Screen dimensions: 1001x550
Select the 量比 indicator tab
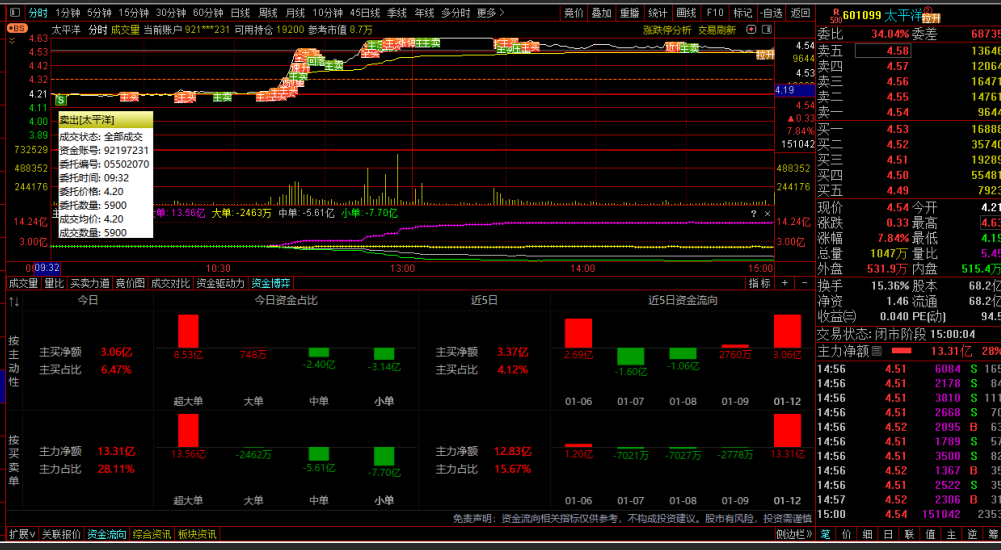click(54, 283)
